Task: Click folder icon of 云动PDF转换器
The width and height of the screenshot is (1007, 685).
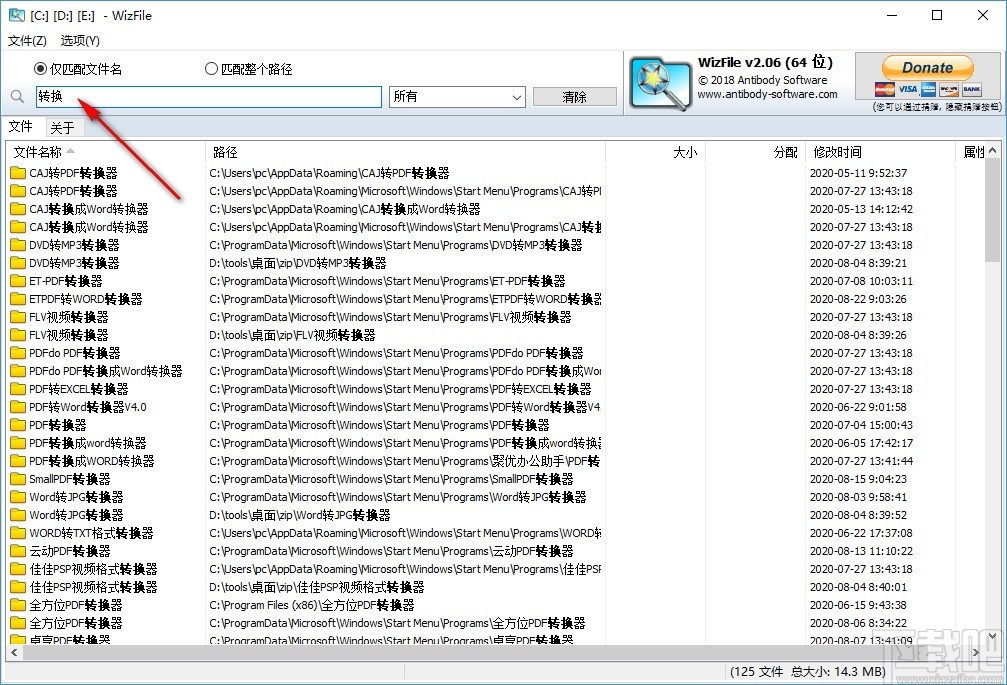Action: [18, 551]
